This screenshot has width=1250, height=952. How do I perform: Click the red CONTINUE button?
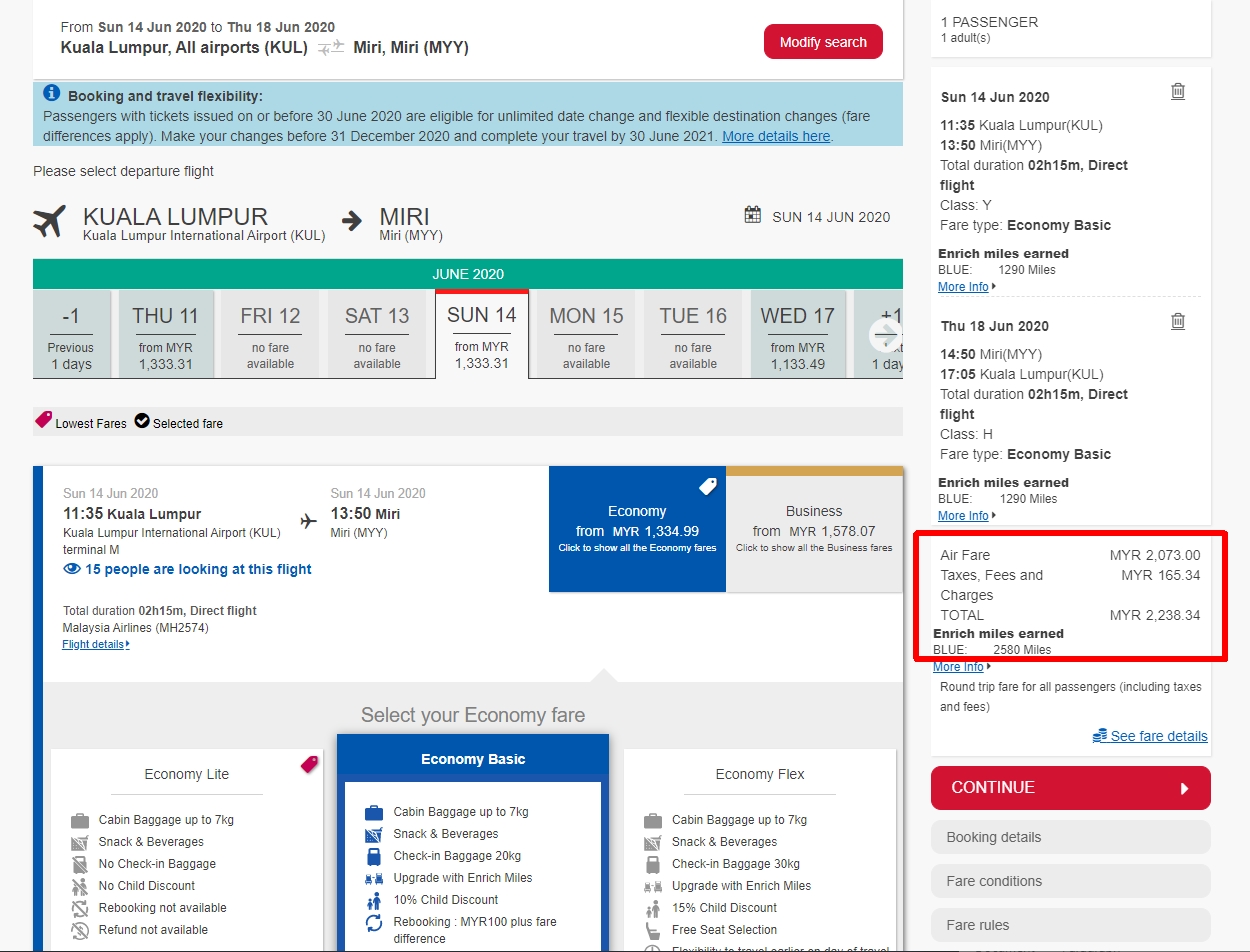click(x=1070, y=788)
